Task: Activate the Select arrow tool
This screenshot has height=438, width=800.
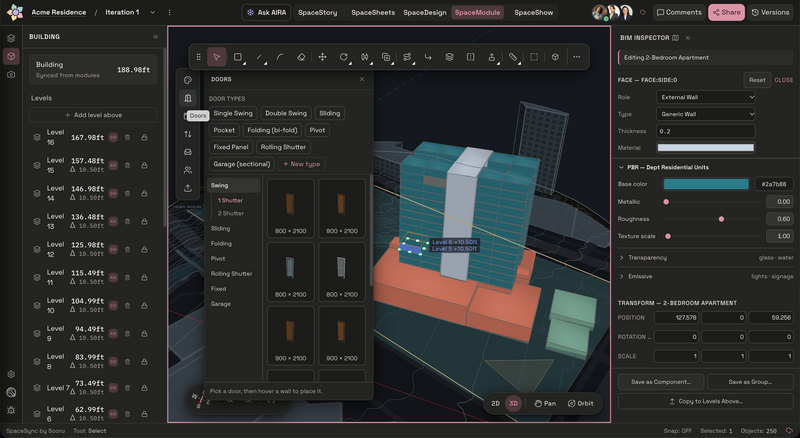Action: (216, 57)
